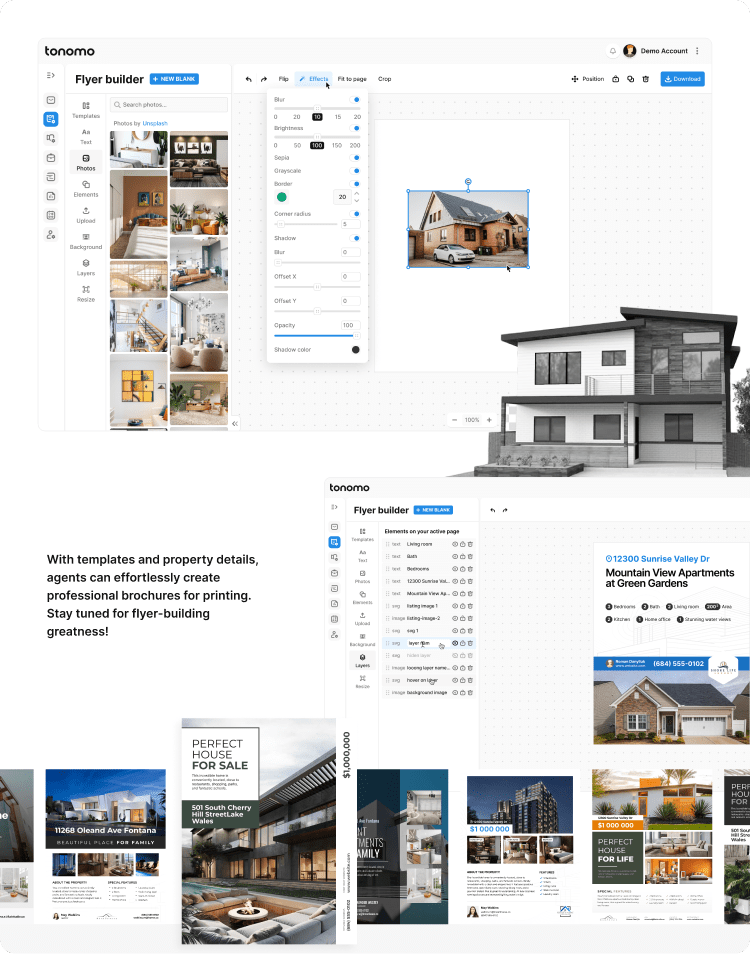Viewport: 750px width, 954px height.
Task: Hide the Bath text layer using its eye icon
Action: 454,556
